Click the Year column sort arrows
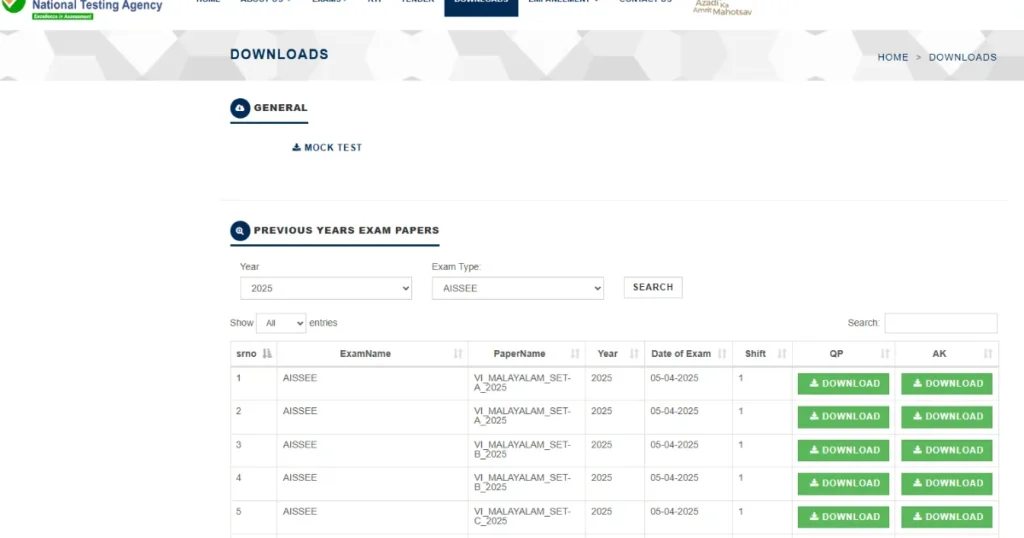The height and width of the screenshot is (538, 1024). point(633,353)
